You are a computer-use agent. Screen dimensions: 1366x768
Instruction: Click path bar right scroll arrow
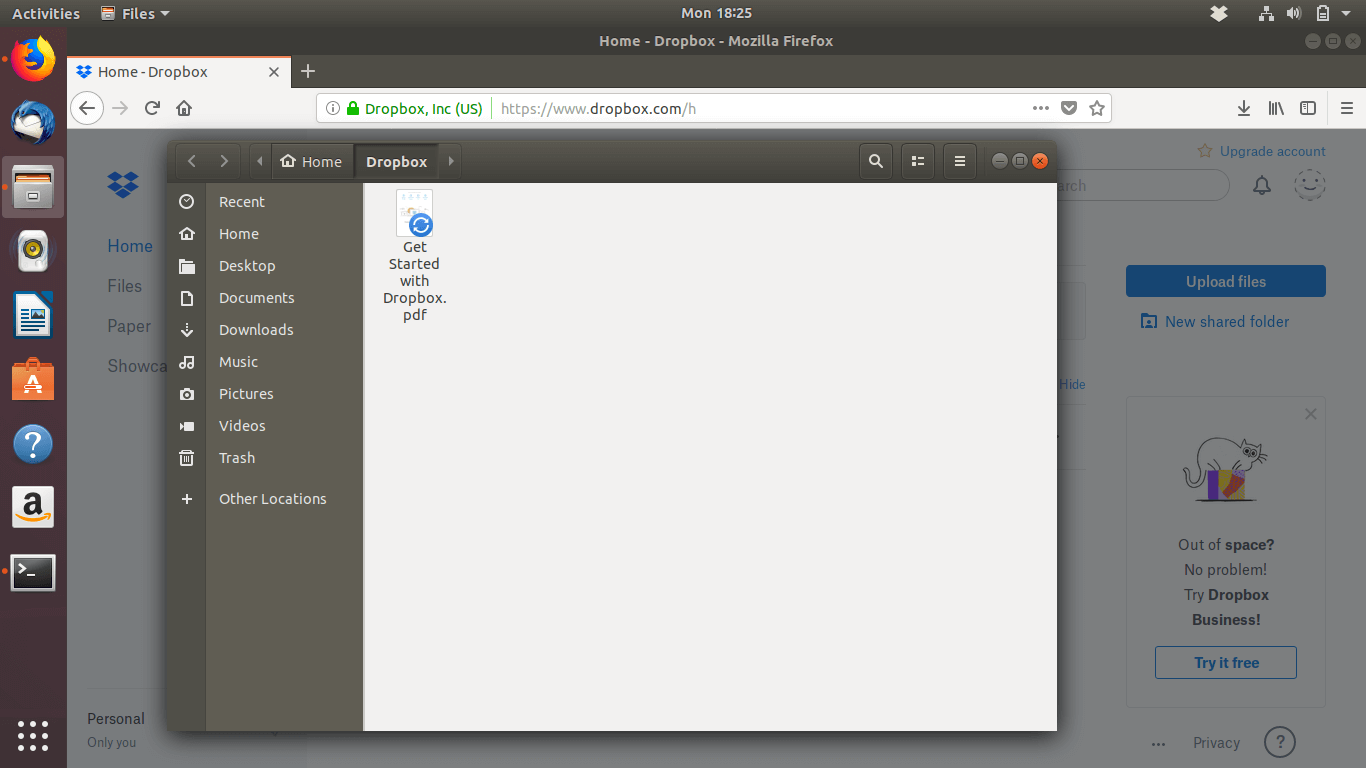click(450, 161)
